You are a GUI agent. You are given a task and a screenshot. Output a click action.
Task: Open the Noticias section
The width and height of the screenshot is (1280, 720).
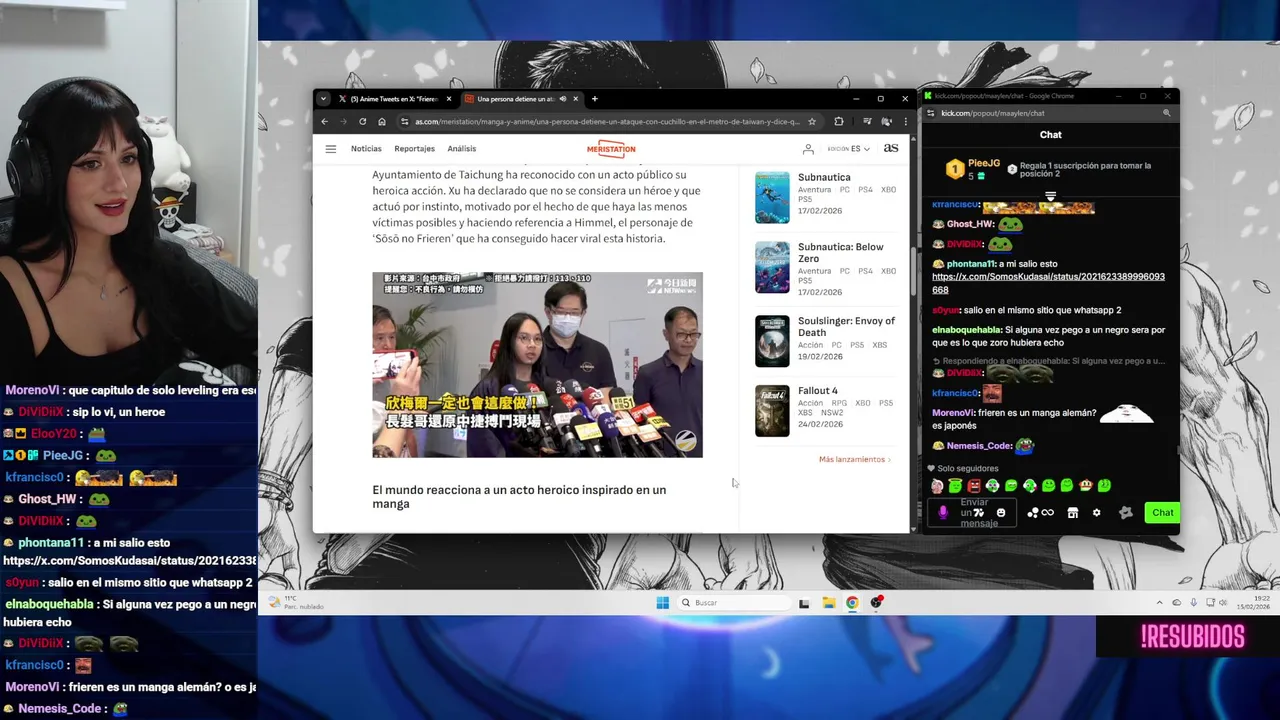coord(366,149)
